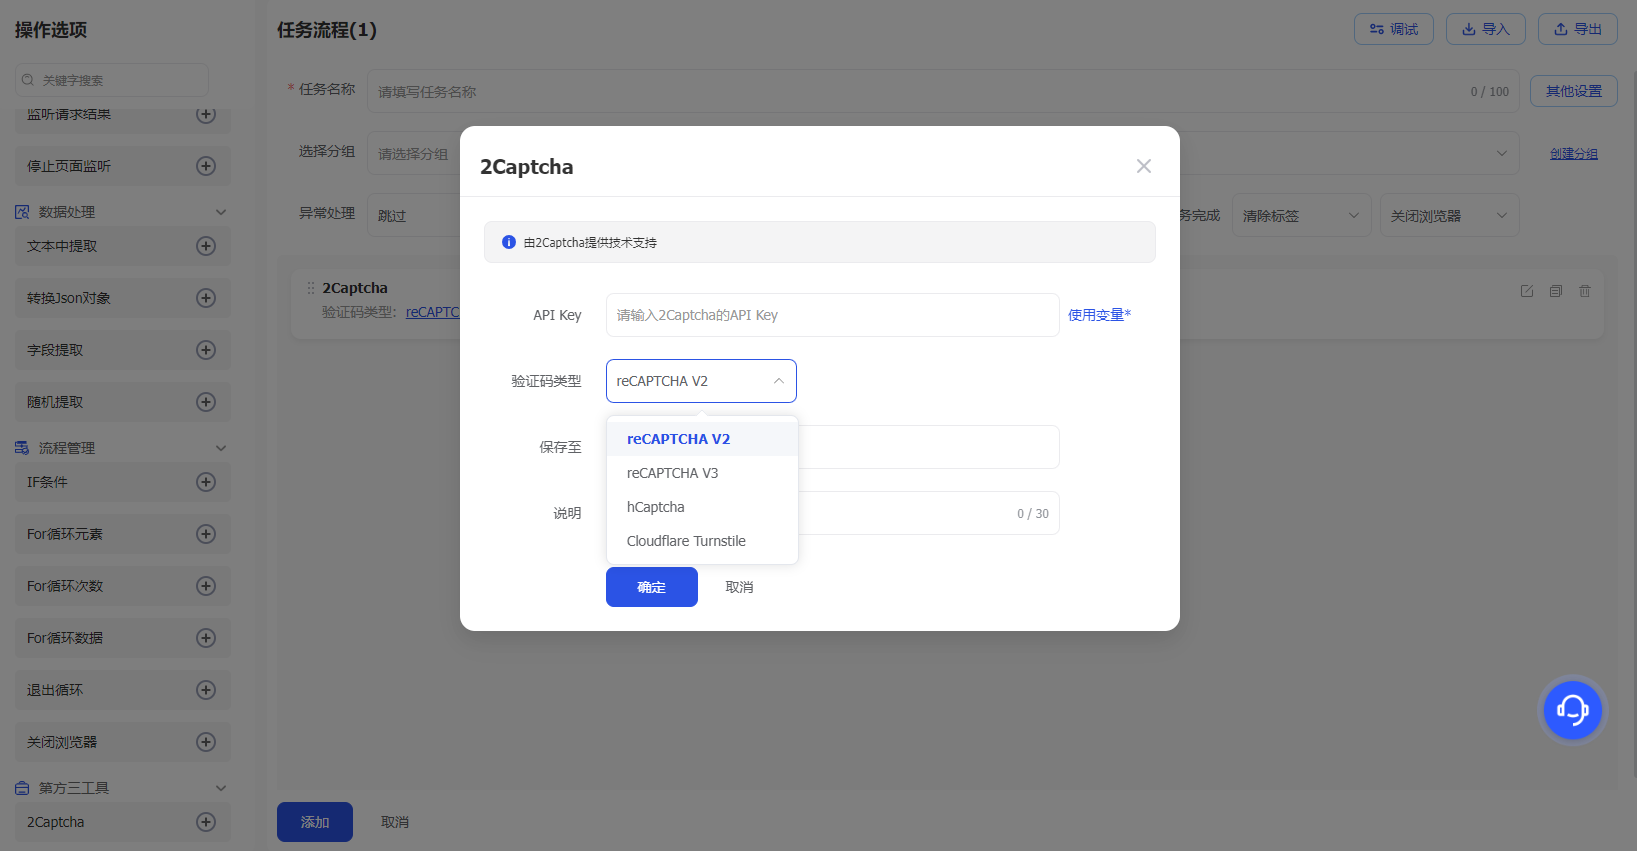The width and height of the screenshot is (1637, 851).
Task: Add the 字段提取 step with its plus icon
Action: 206,350
